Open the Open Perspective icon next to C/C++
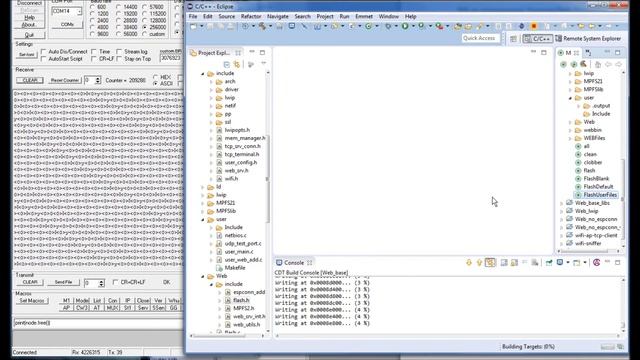This screenshot has width=640, height=360. point(513,38)
